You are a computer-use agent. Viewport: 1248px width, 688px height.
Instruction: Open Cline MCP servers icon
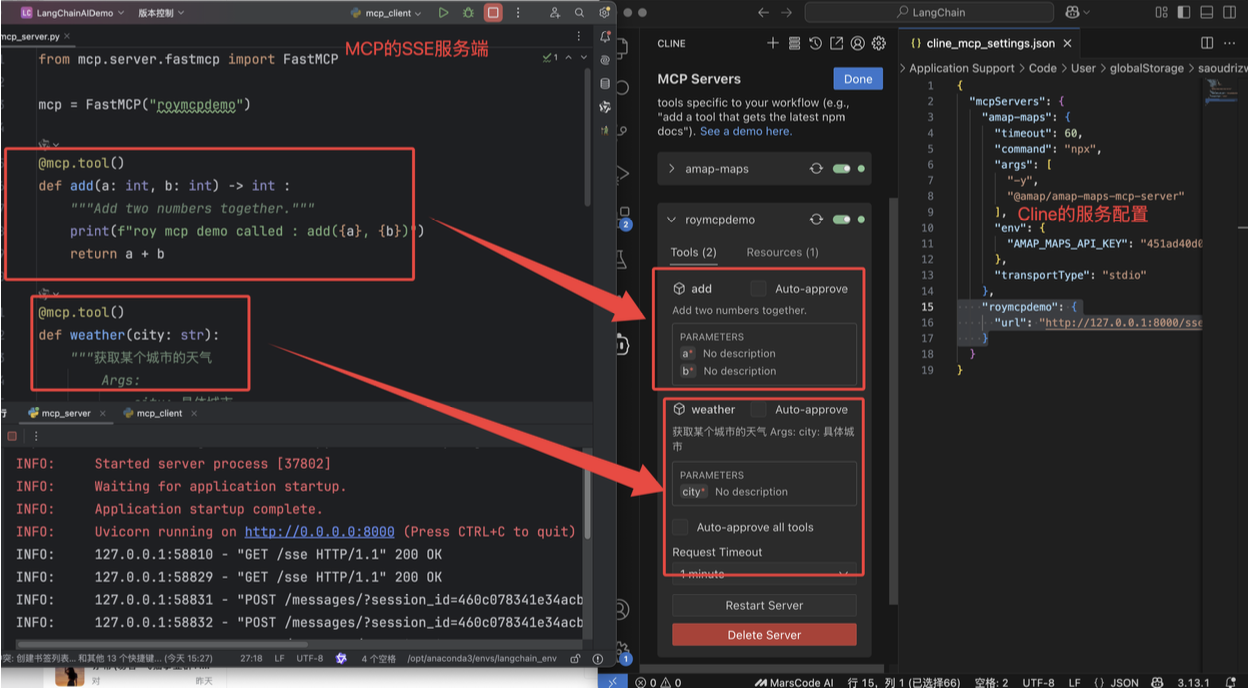[794, 43]
